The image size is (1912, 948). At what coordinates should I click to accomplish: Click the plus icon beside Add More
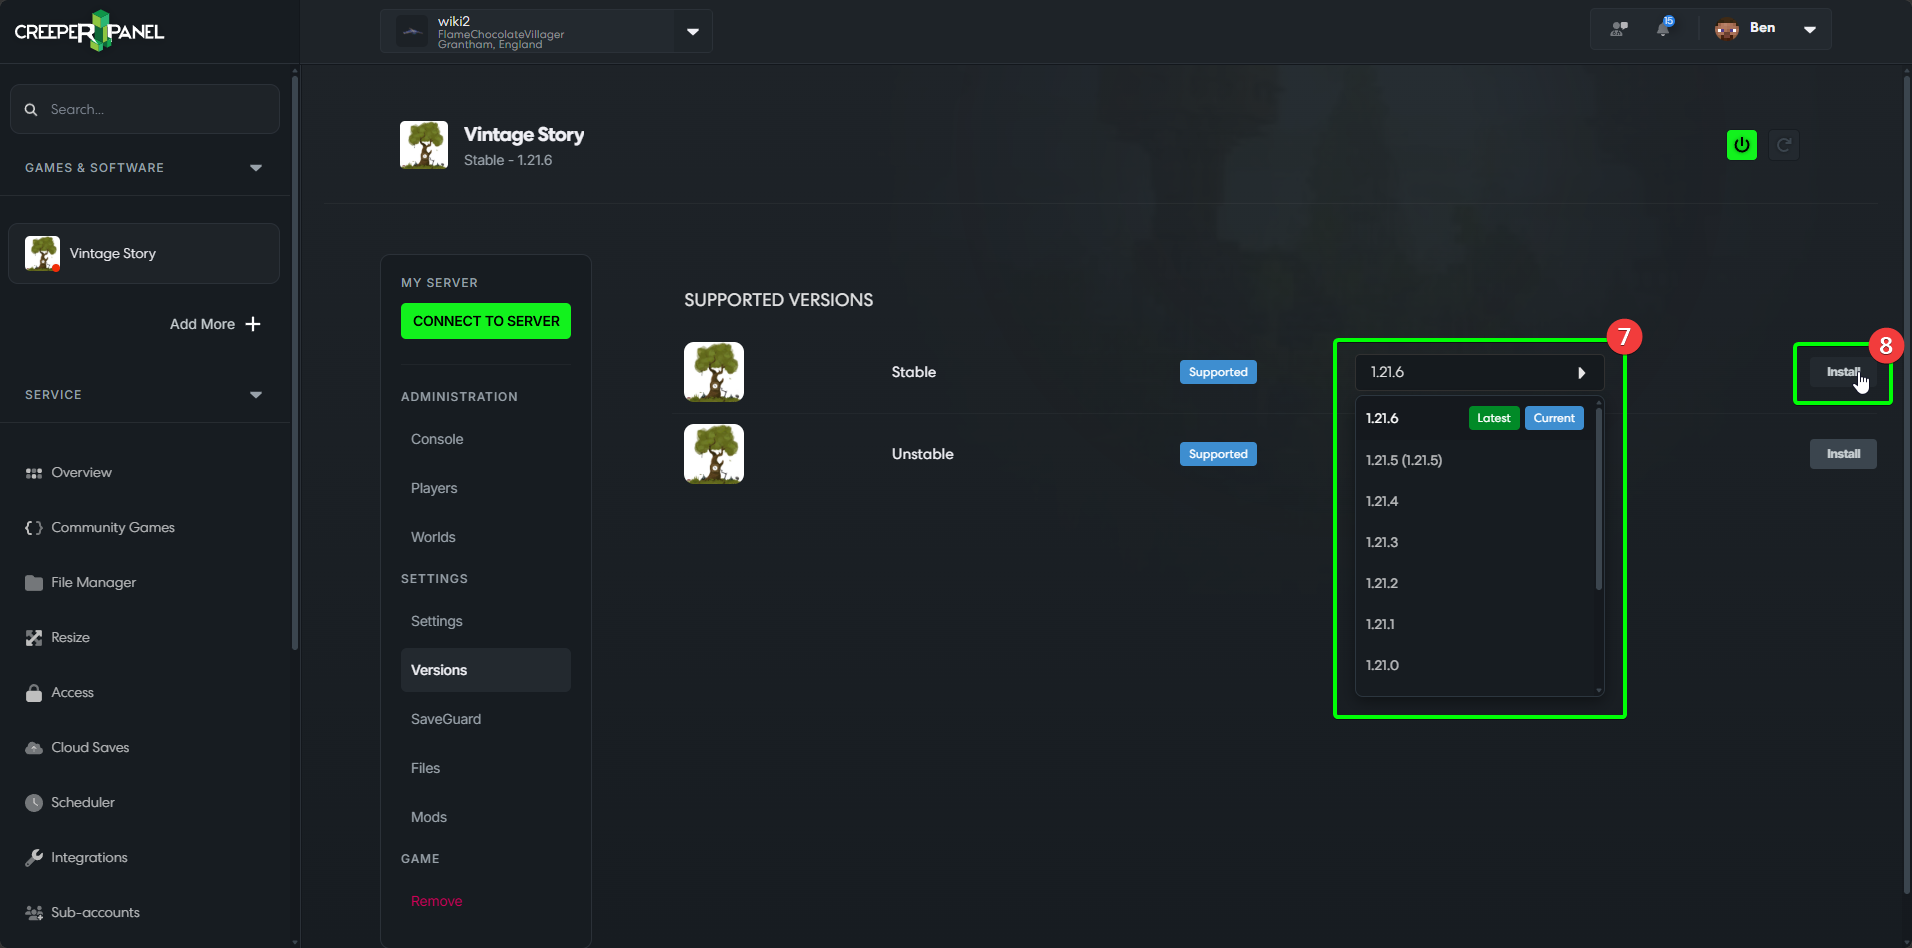click(253, 324)
